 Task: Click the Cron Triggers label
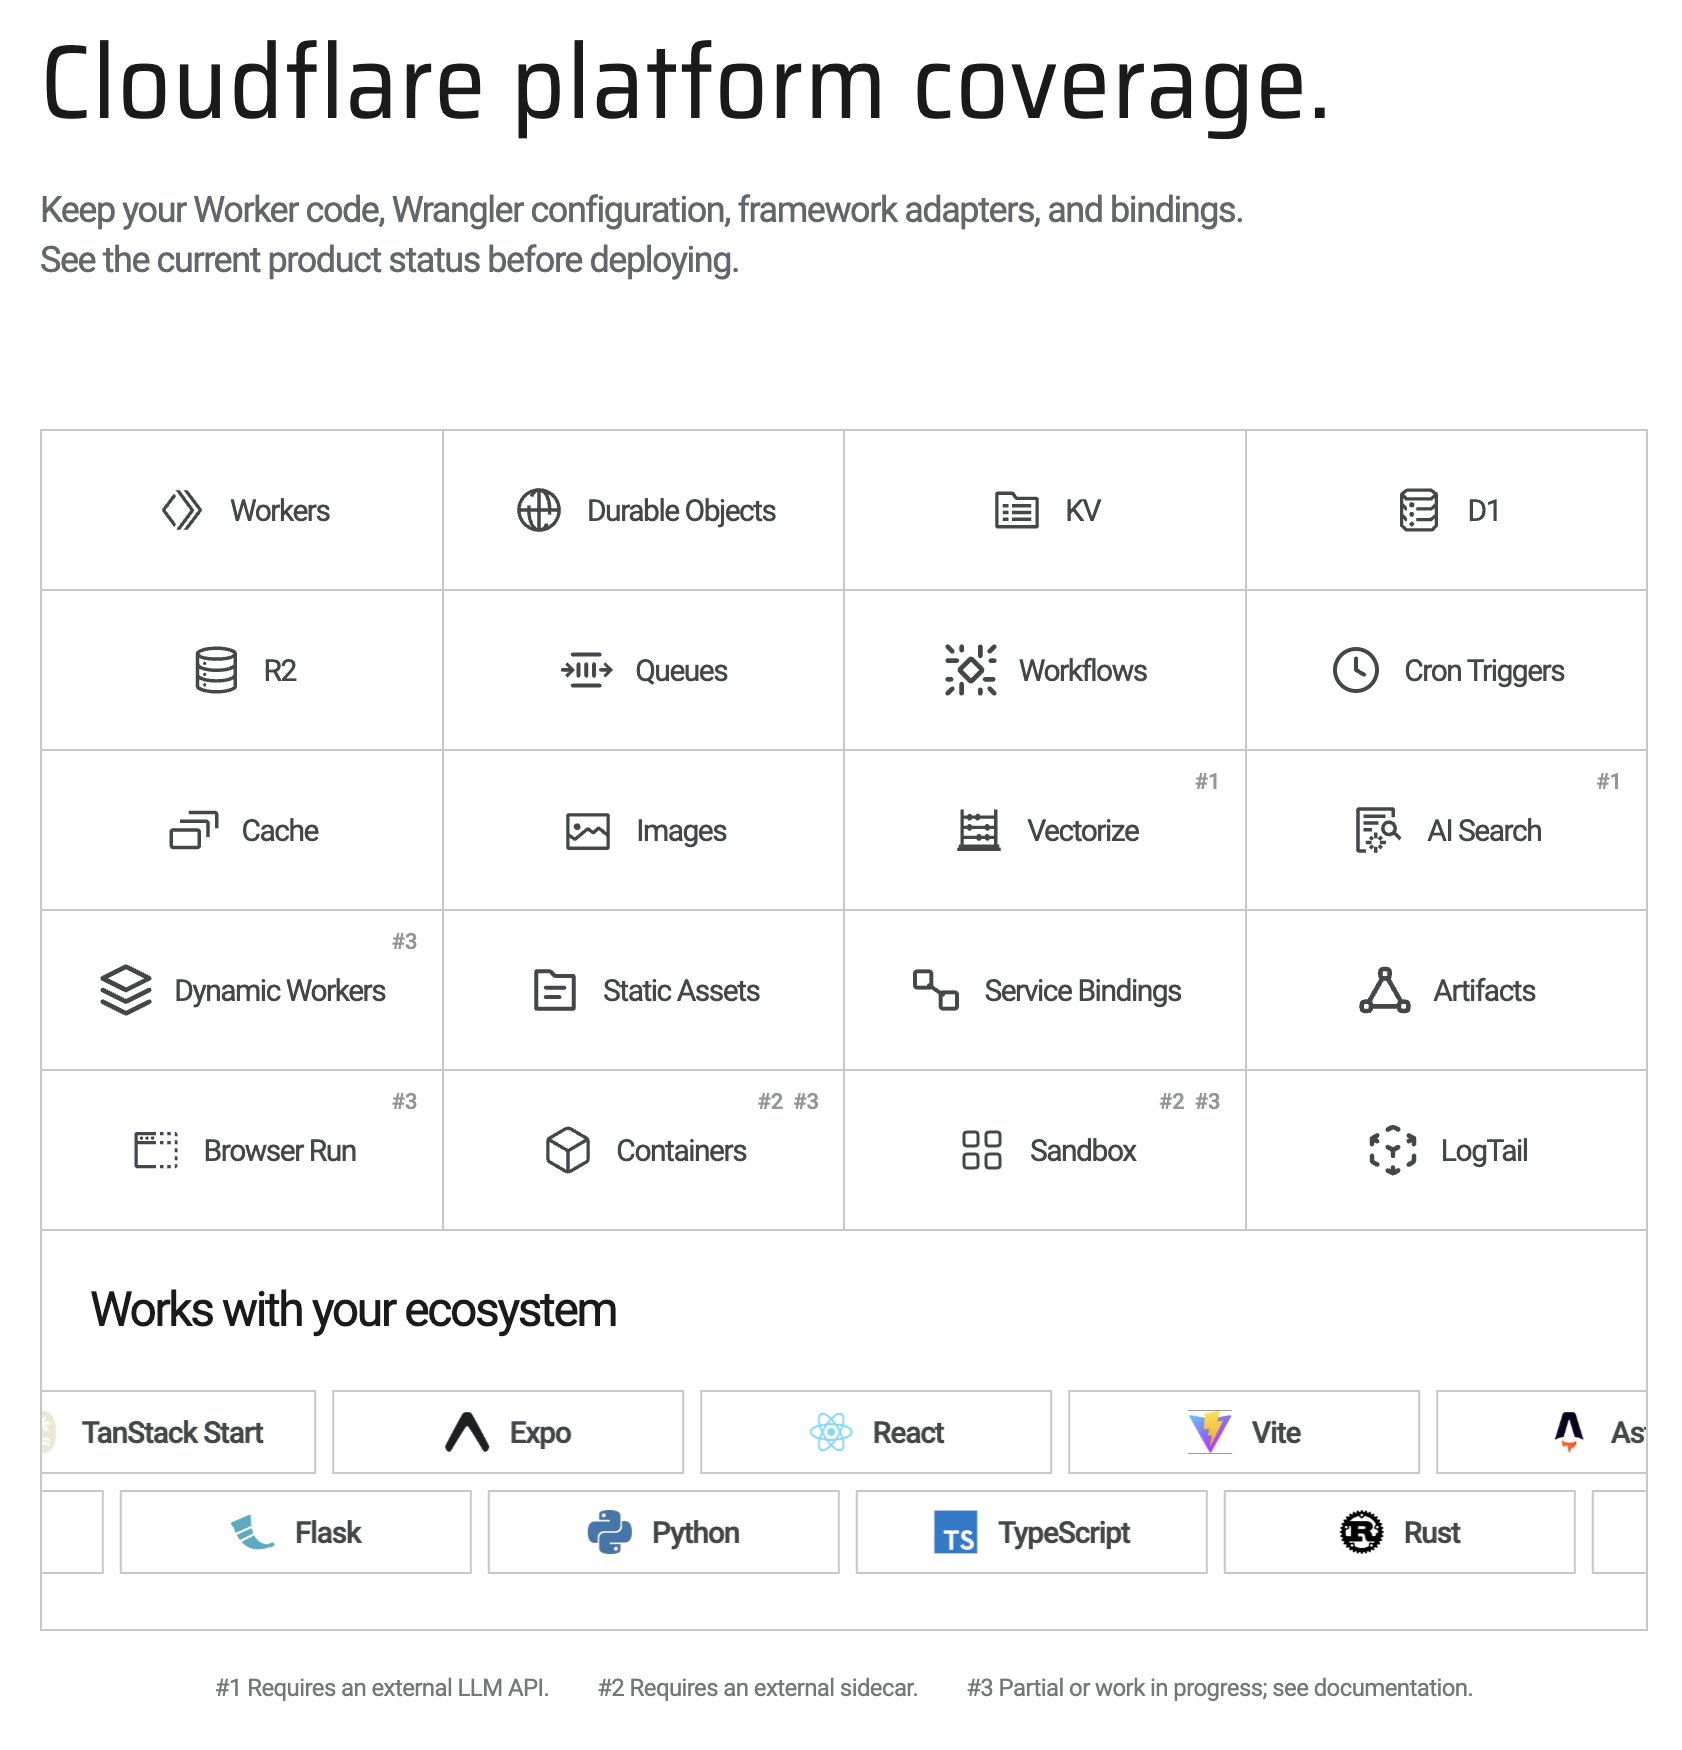coord(1484,671)
